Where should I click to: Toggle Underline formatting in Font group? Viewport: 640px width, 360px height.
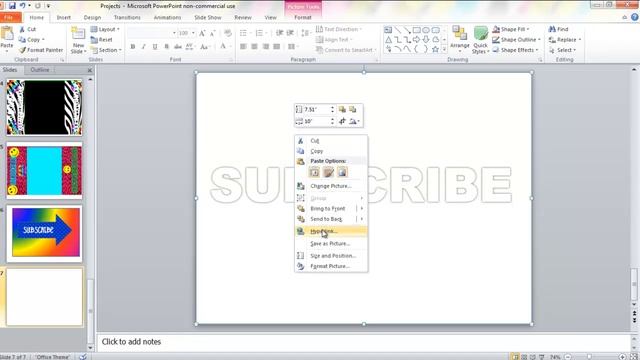tap(155, 47)
